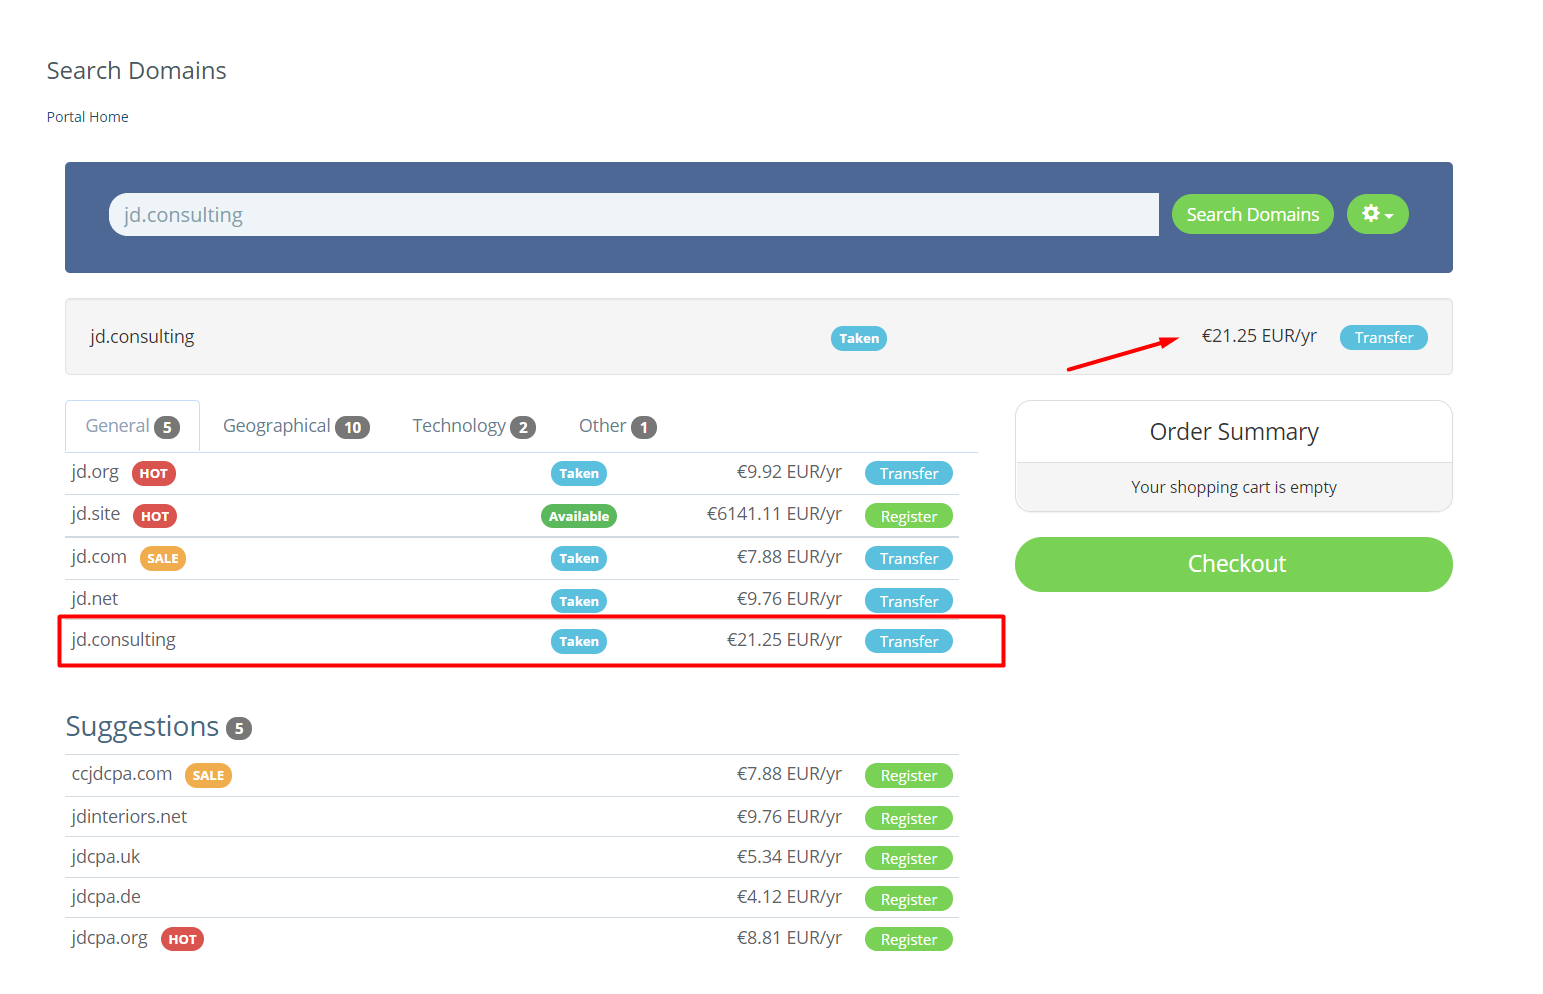This screenshot has width=1543, height=994.
Task: Click the General tab count badge
Action: click(x=167, y=425)
